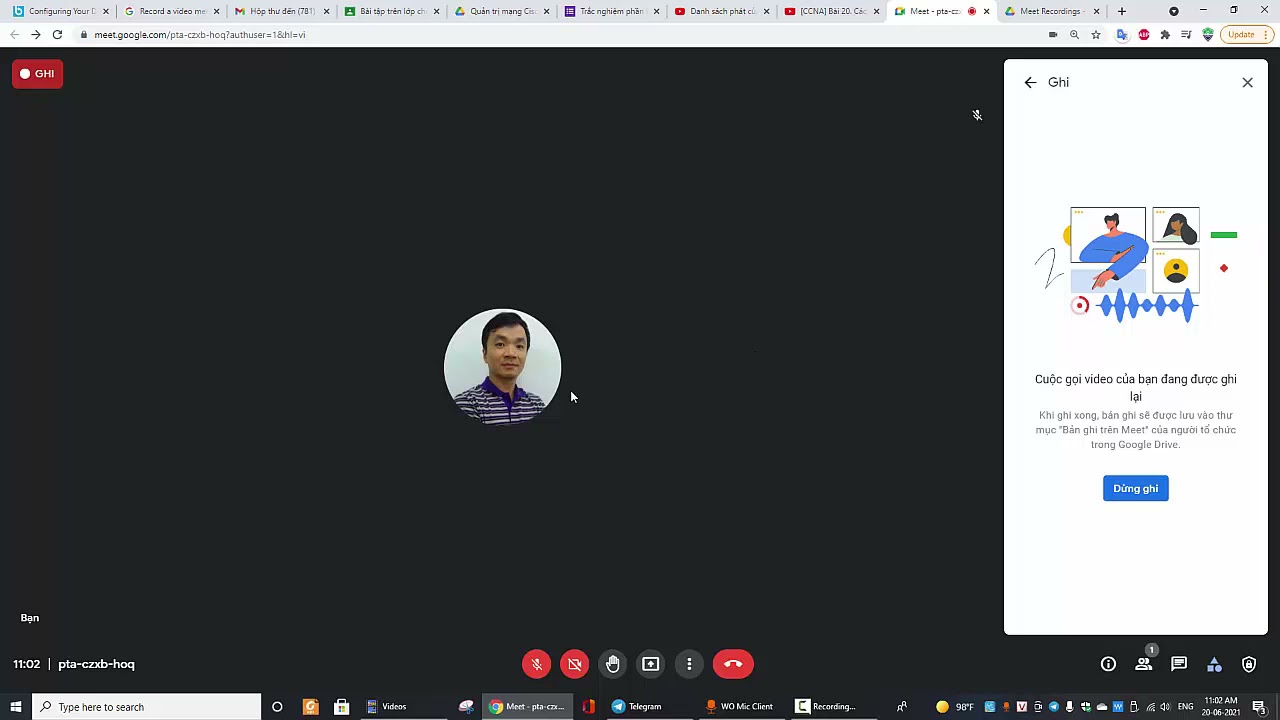Open the in-call chat panel

tap(1179, 663)
